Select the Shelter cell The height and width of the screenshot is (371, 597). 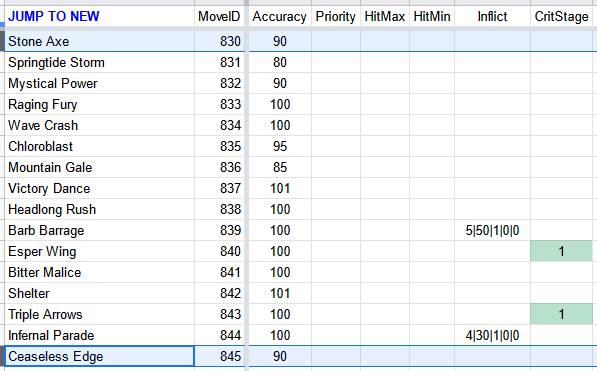tap(99, 293)
